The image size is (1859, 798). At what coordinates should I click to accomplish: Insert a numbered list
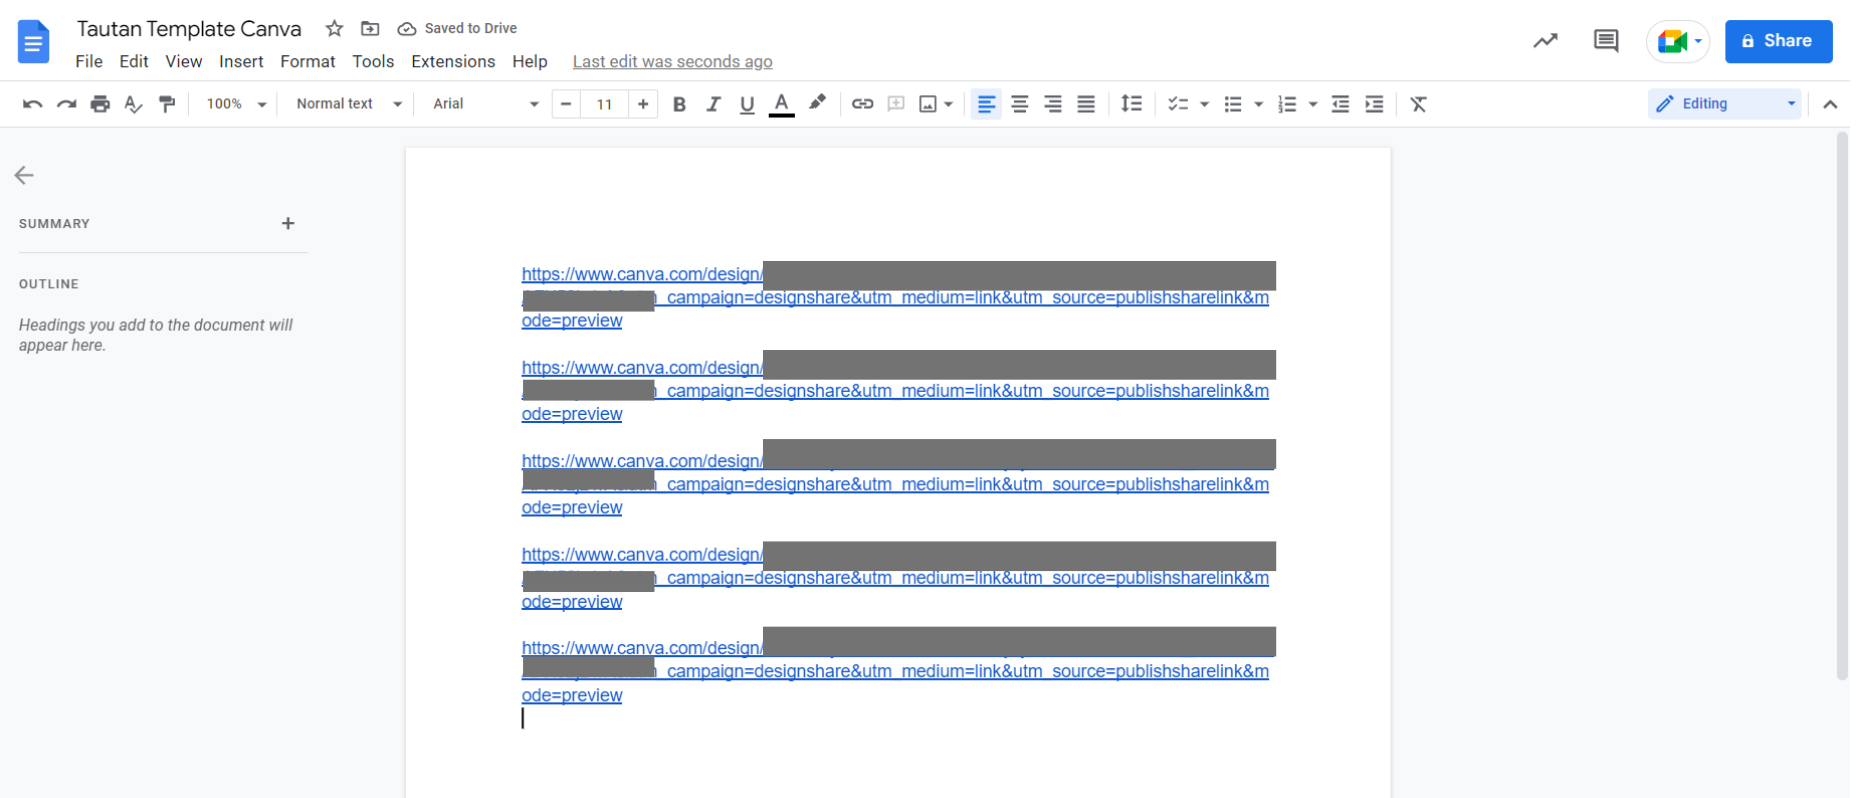[x=1287, y=104]
